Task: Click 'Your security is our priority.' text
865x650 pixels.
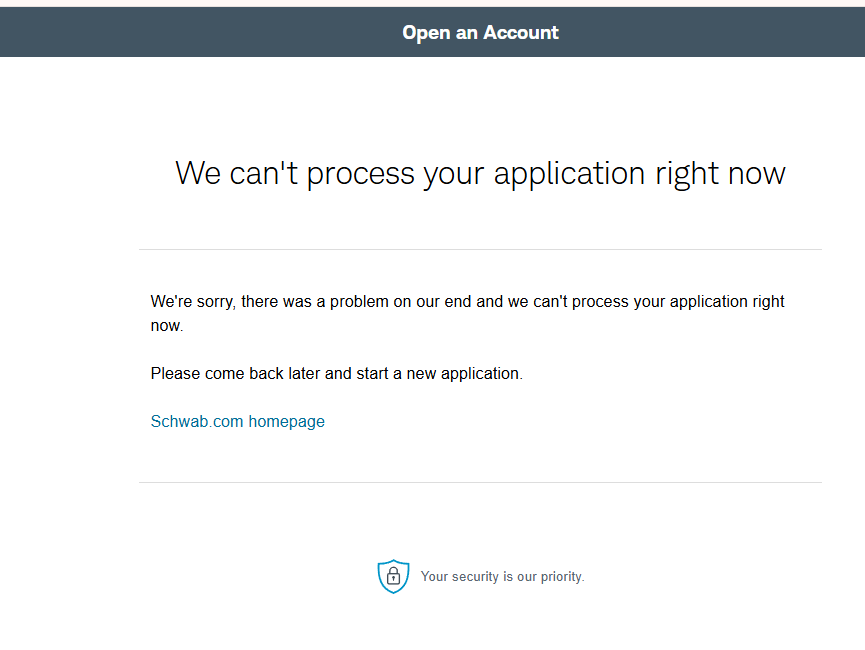Action: point(502,577)
